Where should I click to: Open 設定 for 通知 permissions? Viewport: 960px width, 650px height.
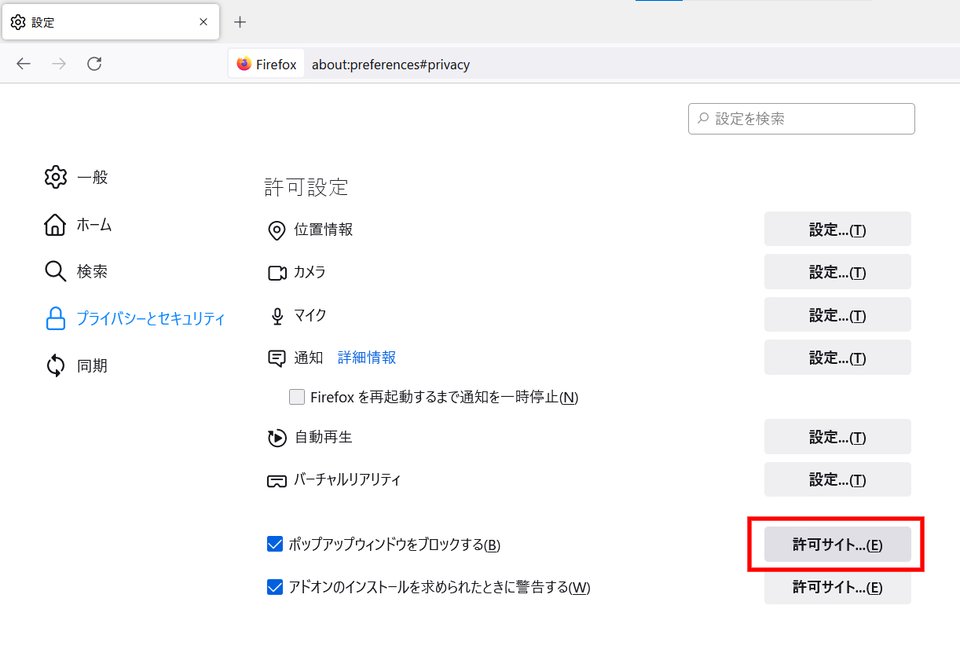coord(837,357)
